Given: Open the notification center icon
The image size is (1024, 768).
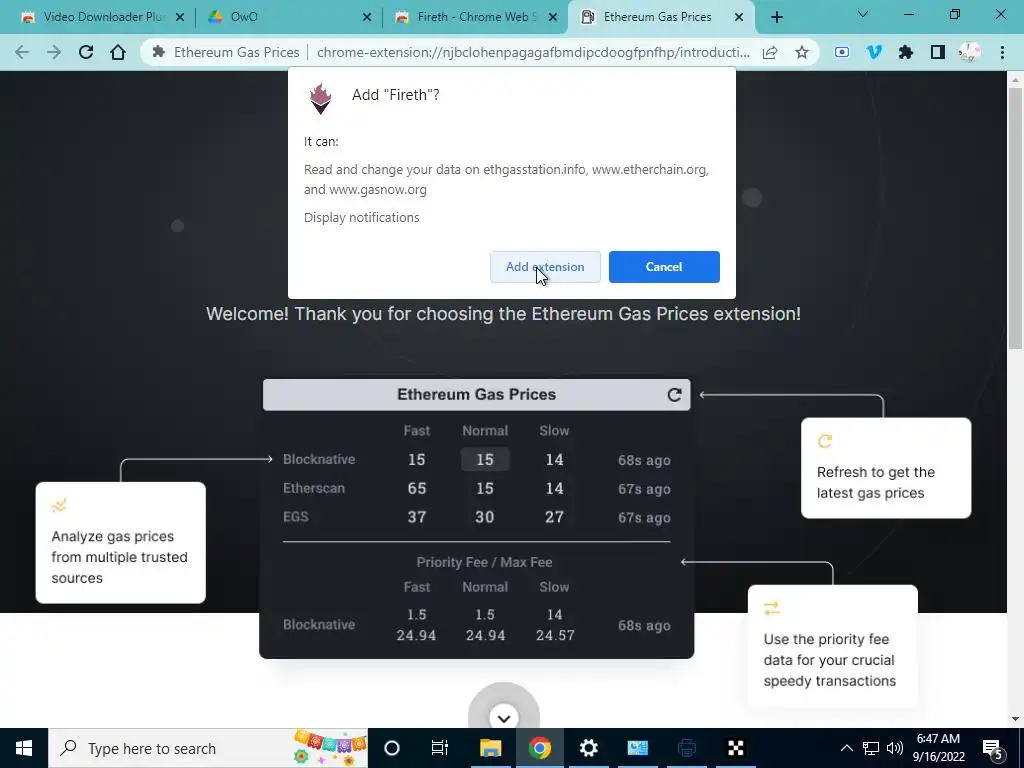Looking at the screenshot, I should (993, 748).
